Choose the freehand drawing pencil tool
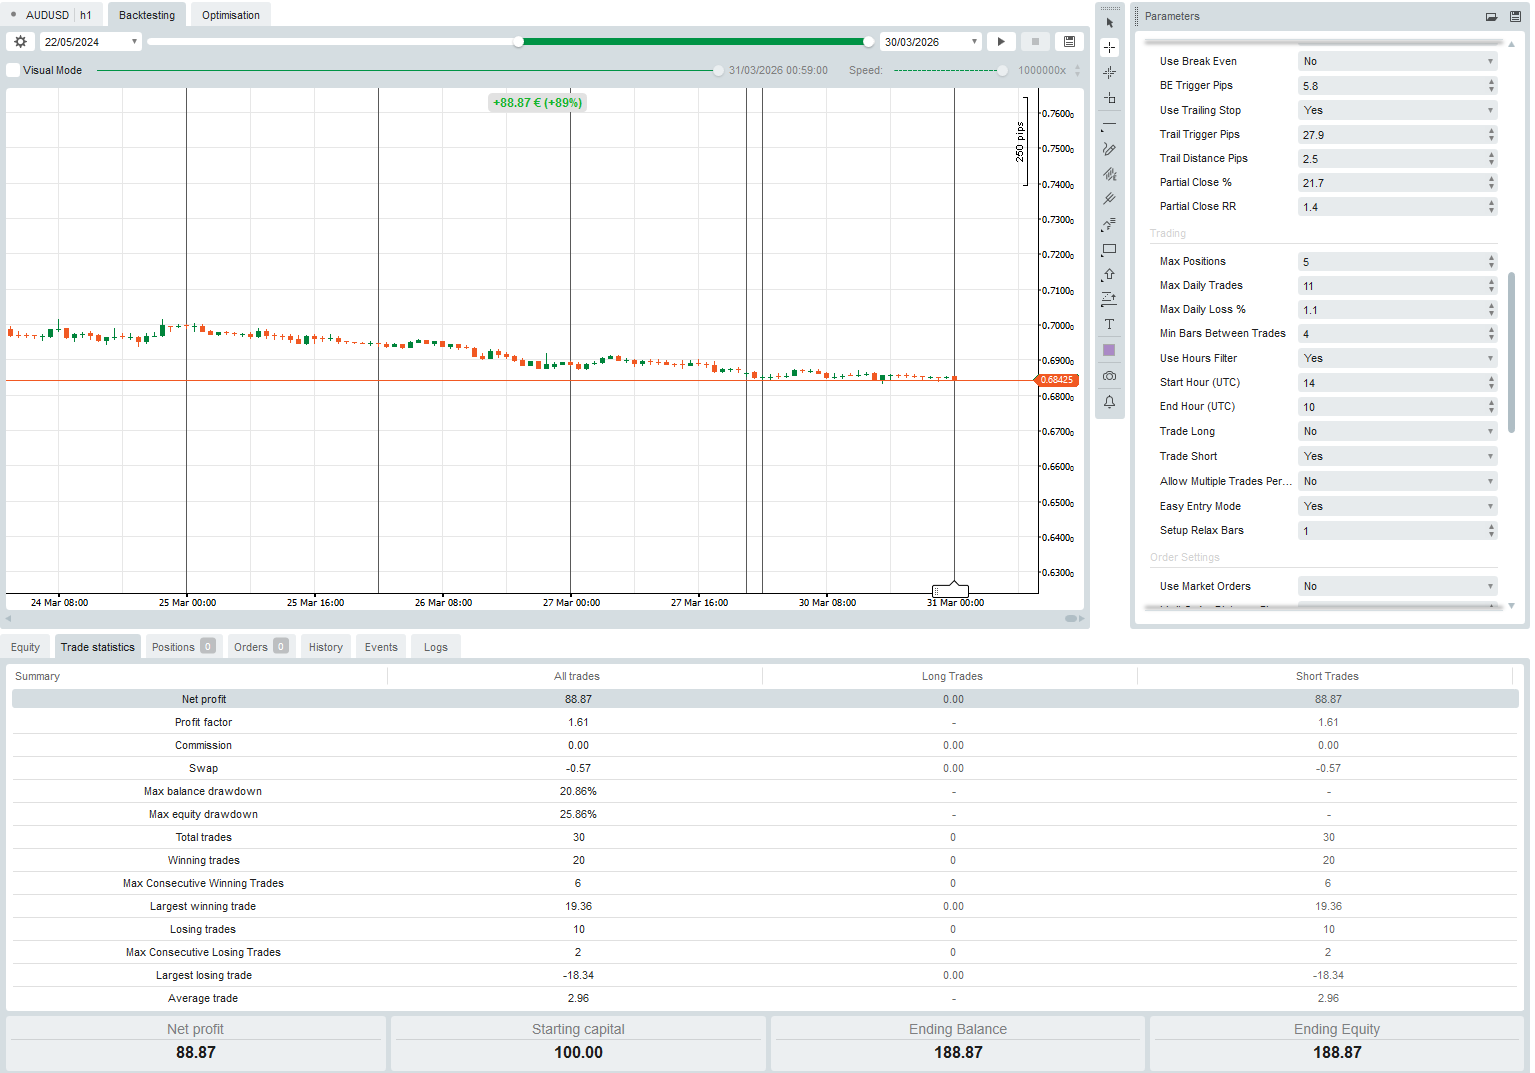The width and height of the screenshot is (1535, 1073). 1109,148
